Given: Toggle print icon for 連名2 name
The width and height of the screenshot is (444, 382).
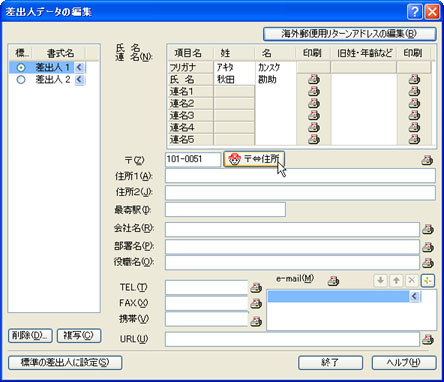Looking at the screenshot, I should pyautogui.click(x=313, y=104).
